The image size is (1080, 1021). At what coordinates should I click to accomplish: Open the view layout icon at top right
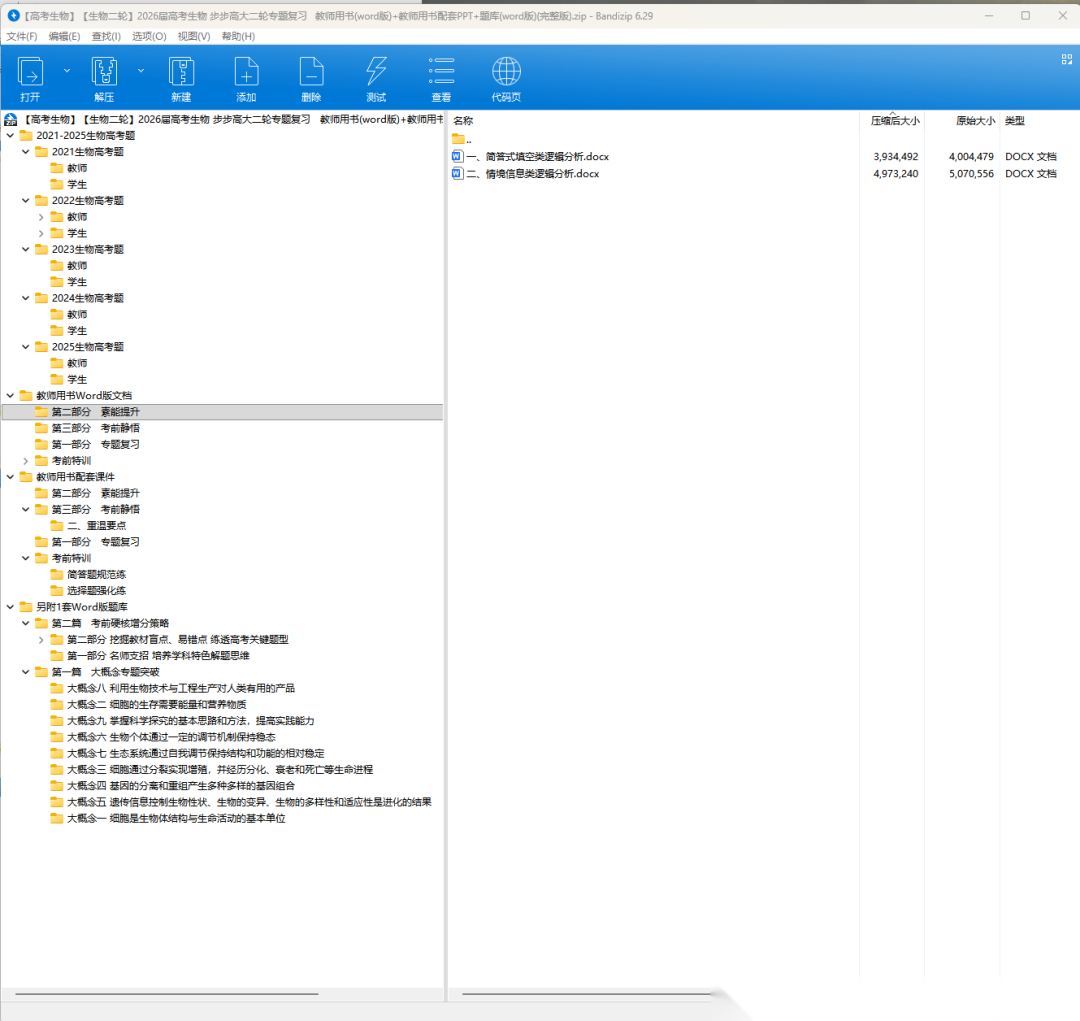(1066, 60)
